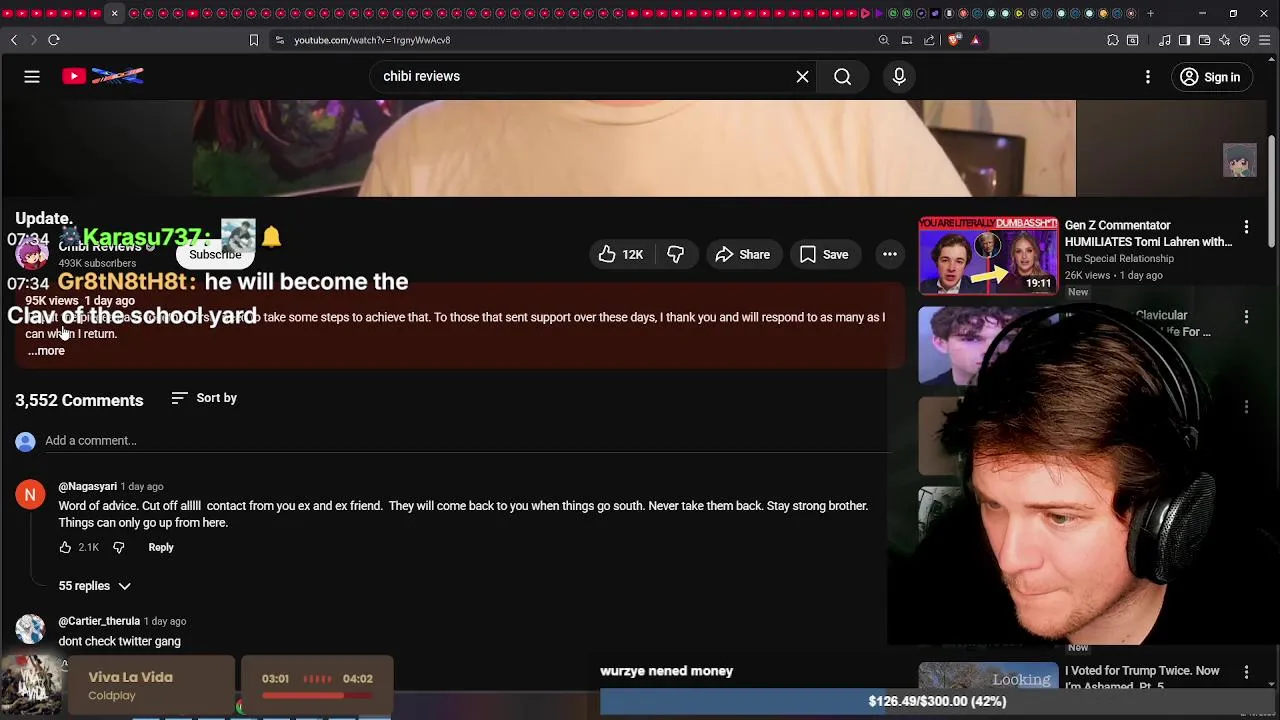Click the page vertical scrollbar
Screen dimensions: 1280x720
click(x=1272, y=190)
